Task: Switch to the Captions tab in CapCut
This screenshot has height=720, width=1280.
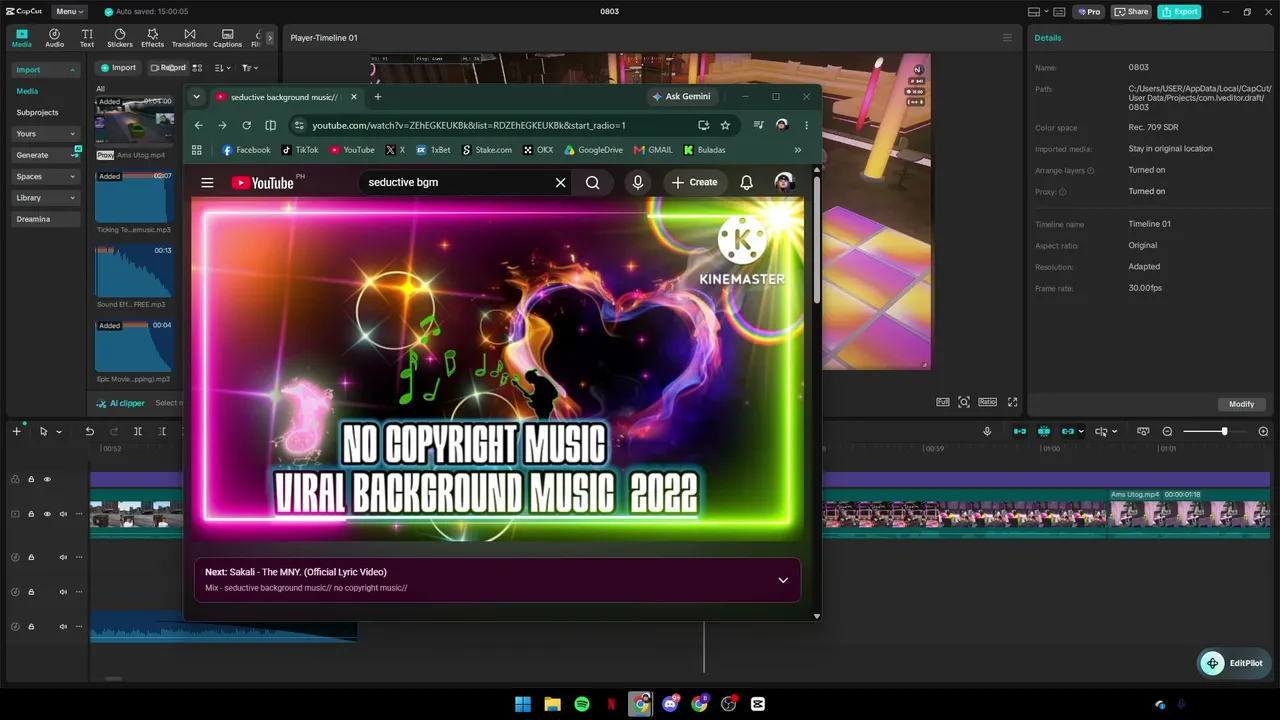Action: pos(227,38)
